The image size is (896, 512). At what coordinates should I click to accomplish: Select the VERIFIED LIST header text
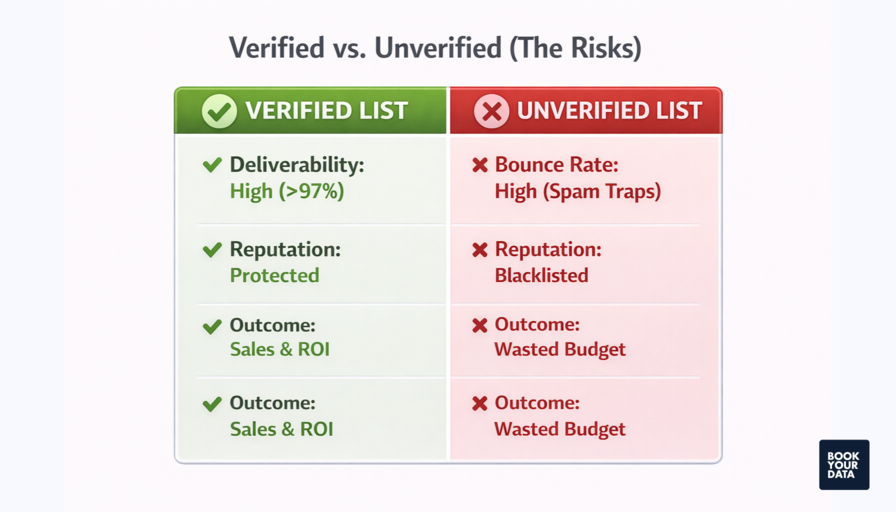point(327,111)
